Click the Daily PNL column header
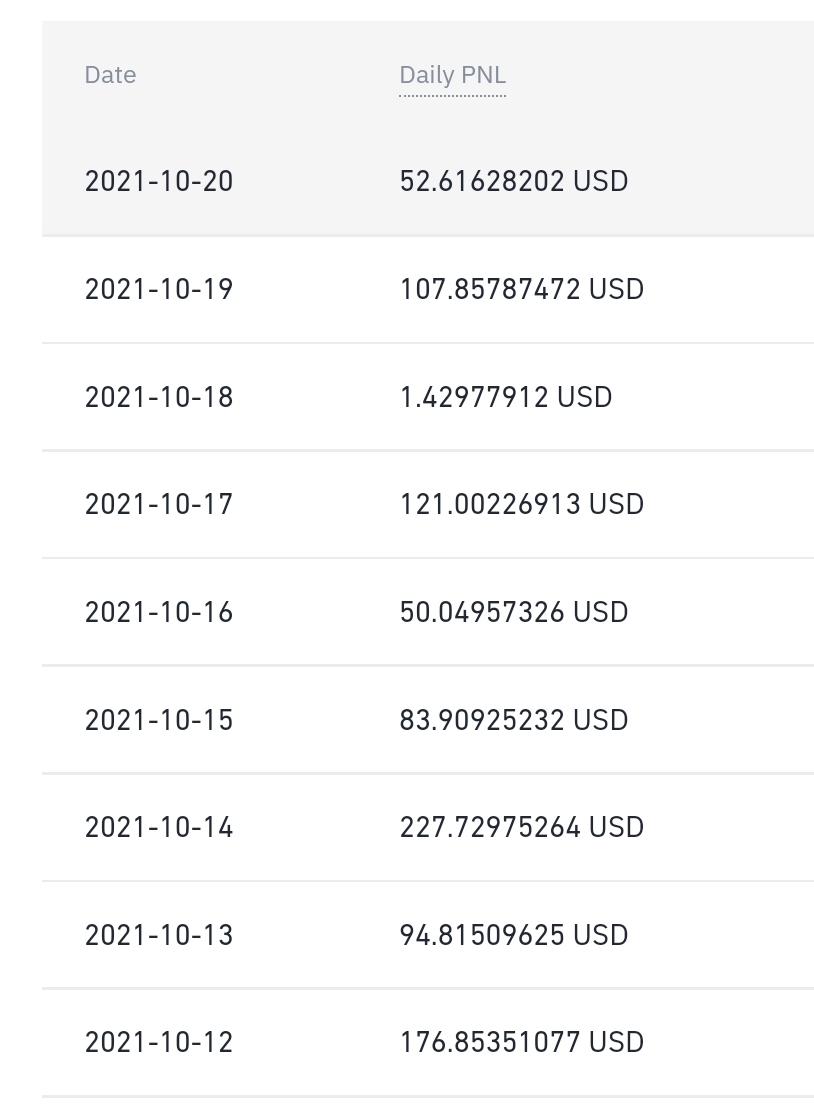This screenshot has width=814, height=1105. click(452, 75)
